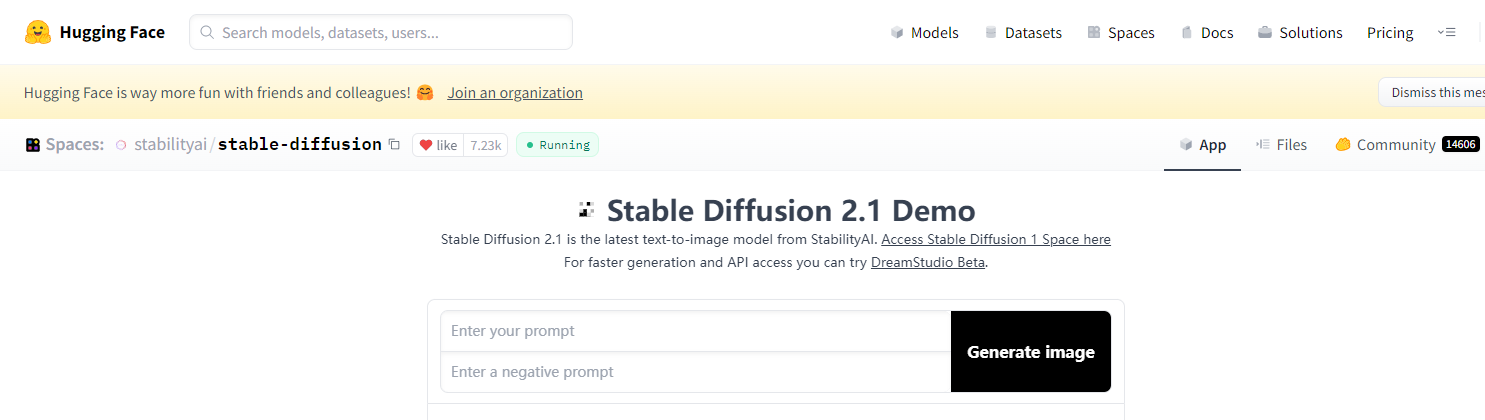
Task: Switch to the App tab
Action: (1202, 145)
